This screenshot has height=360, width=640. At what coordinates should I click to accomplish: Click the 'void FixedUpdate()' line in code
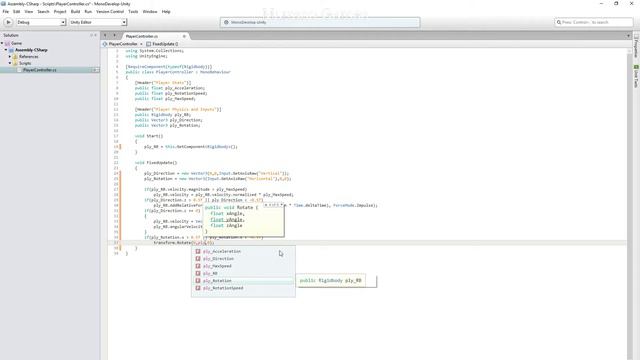coord(156,162)
